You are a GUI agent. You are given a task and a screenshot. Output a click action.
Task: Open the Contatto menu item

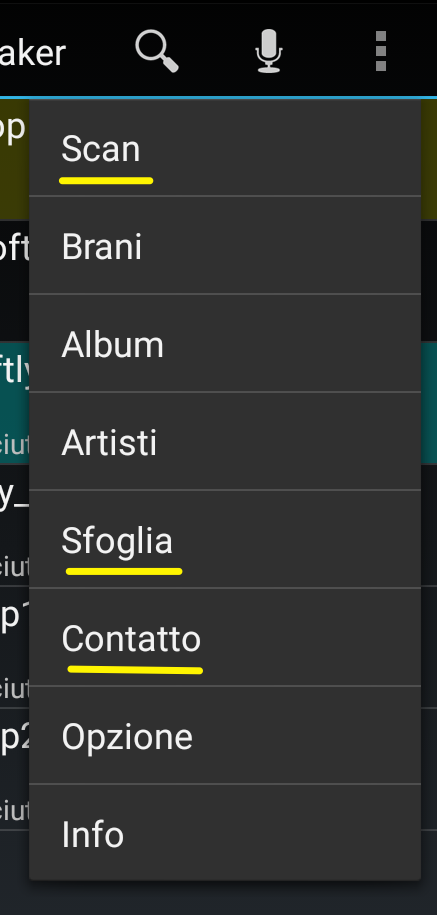click(x=225, y=638)
